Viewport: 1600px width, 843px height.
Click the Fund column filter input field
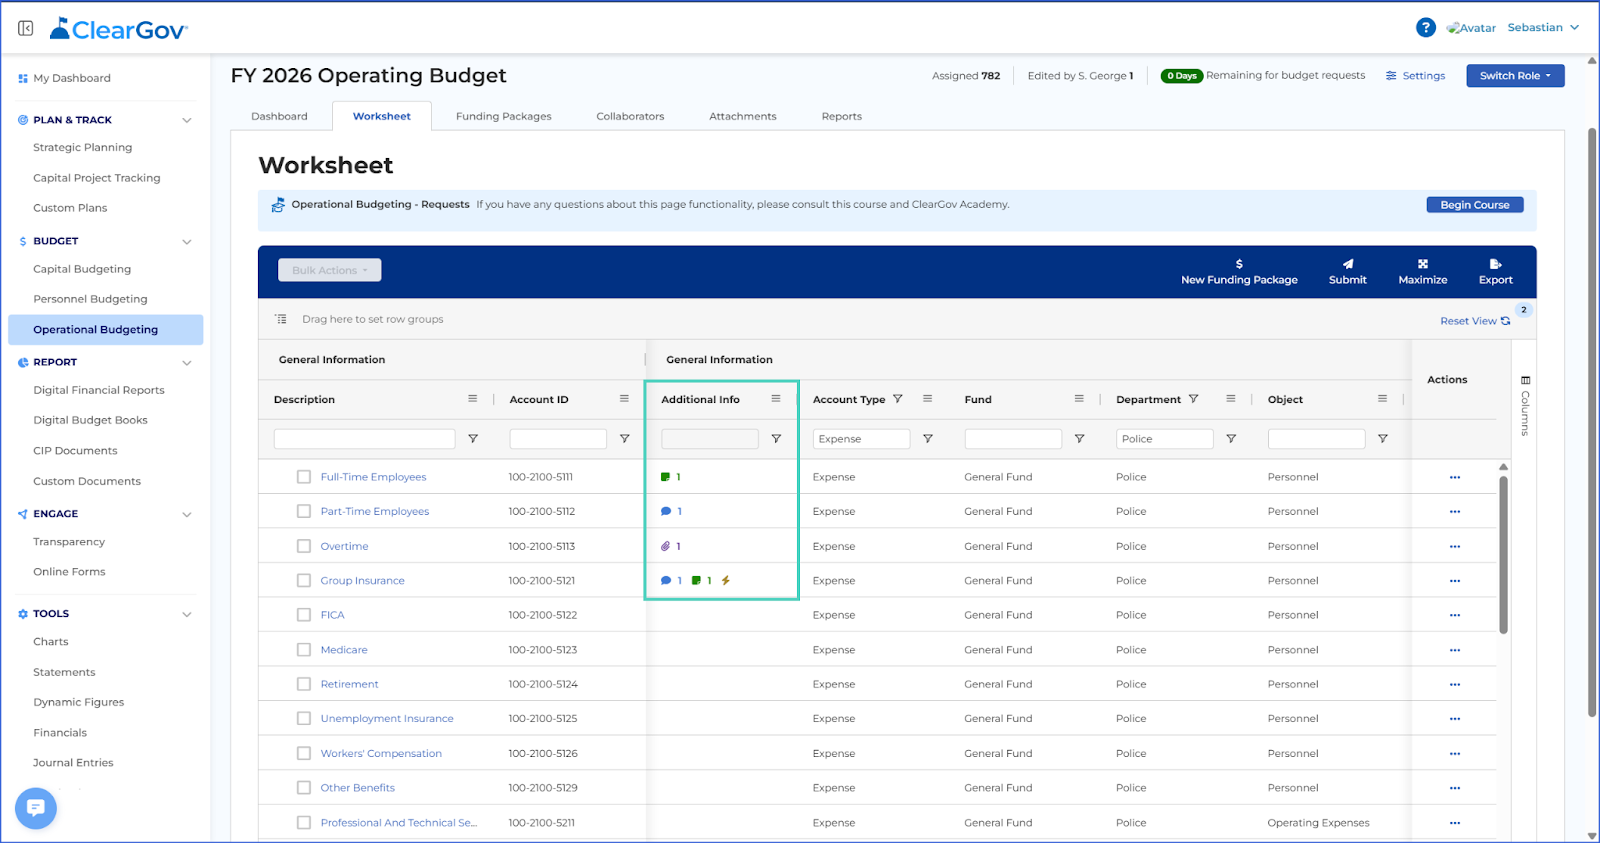(1013, 439)
